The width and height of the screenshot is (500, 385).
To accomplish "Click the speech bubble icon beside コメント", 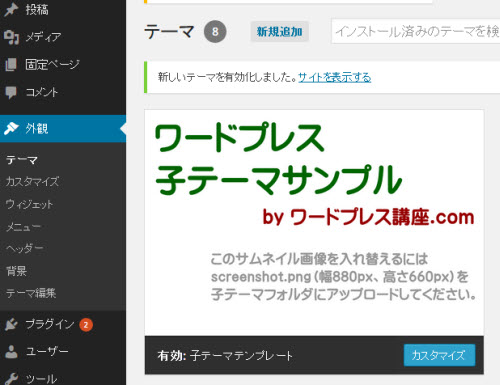I will coord(11,92).
